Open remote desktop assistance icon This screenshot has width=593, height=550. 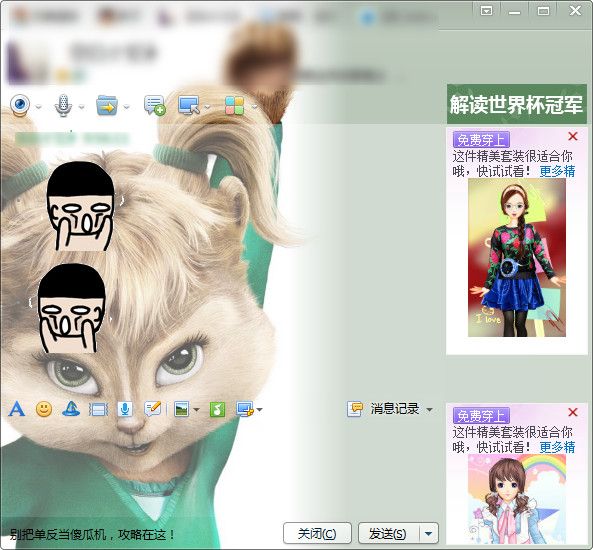tap(189, 106)
